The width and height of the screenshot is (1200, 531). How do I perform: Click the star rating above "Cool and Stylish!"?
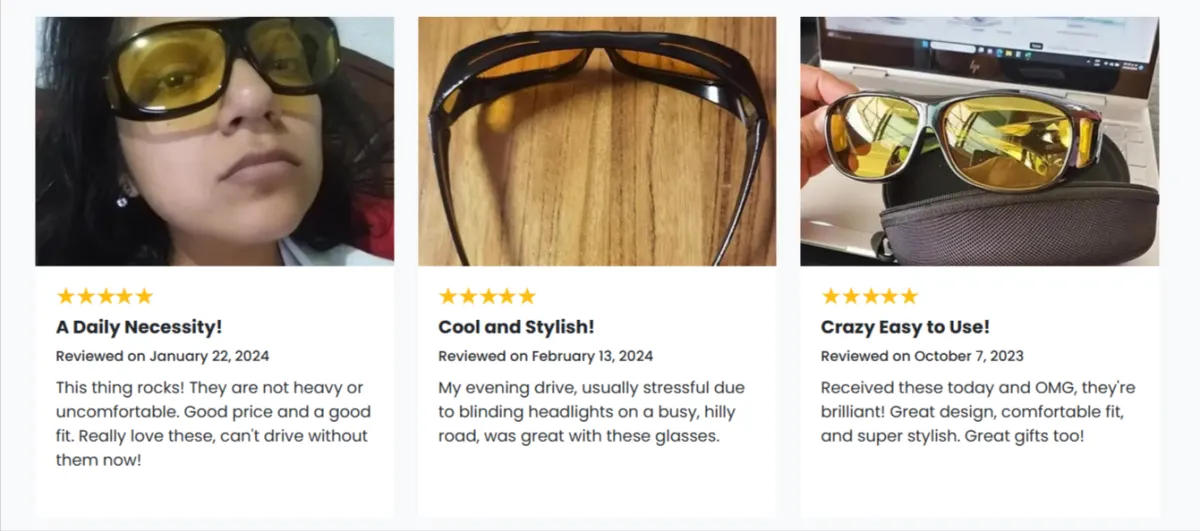click(487, 296)
